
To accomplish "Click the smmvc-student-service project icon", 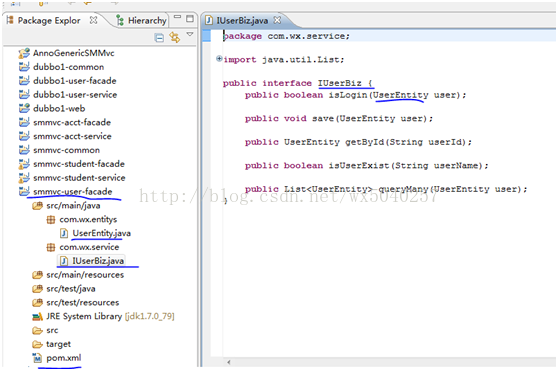I will click(24, 178).
